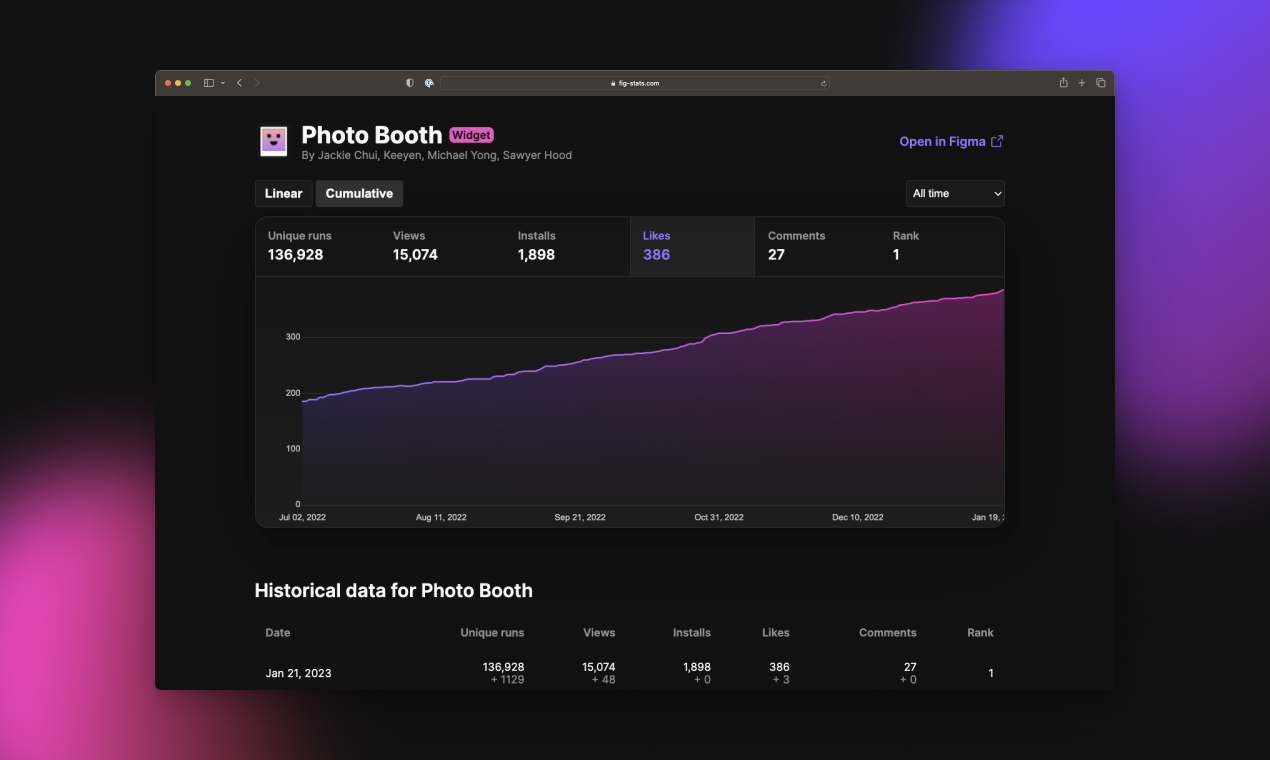This screenshot has width=1270, height=760.
Task: Switch to the Linear chart mode
Action: pyautogui.click(x=284, y=194)
